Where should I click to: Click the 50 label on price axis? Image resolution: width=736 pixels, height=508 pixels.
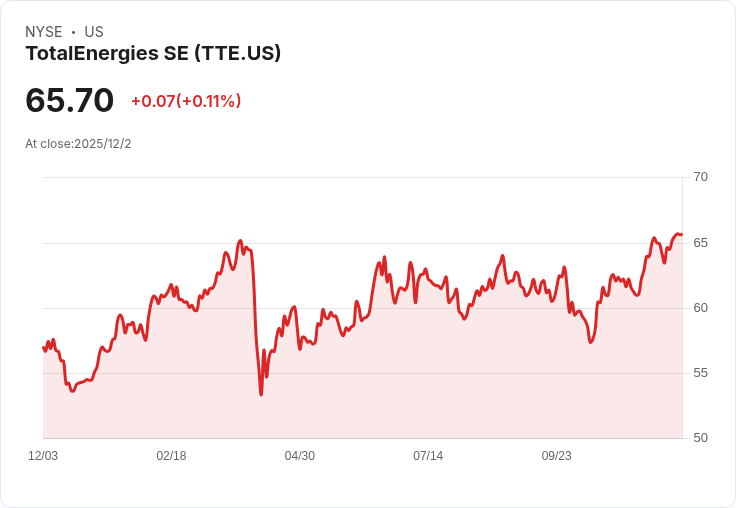700,438
